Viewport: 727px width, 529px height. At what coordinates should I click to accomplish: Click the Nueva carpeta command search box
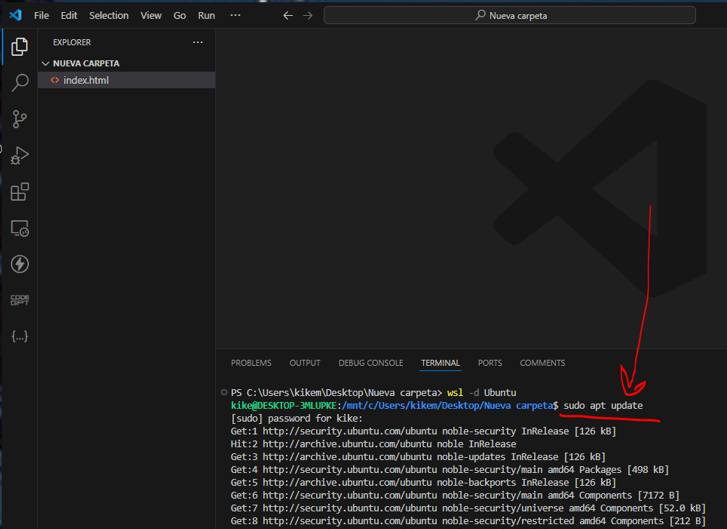point(510,16)
